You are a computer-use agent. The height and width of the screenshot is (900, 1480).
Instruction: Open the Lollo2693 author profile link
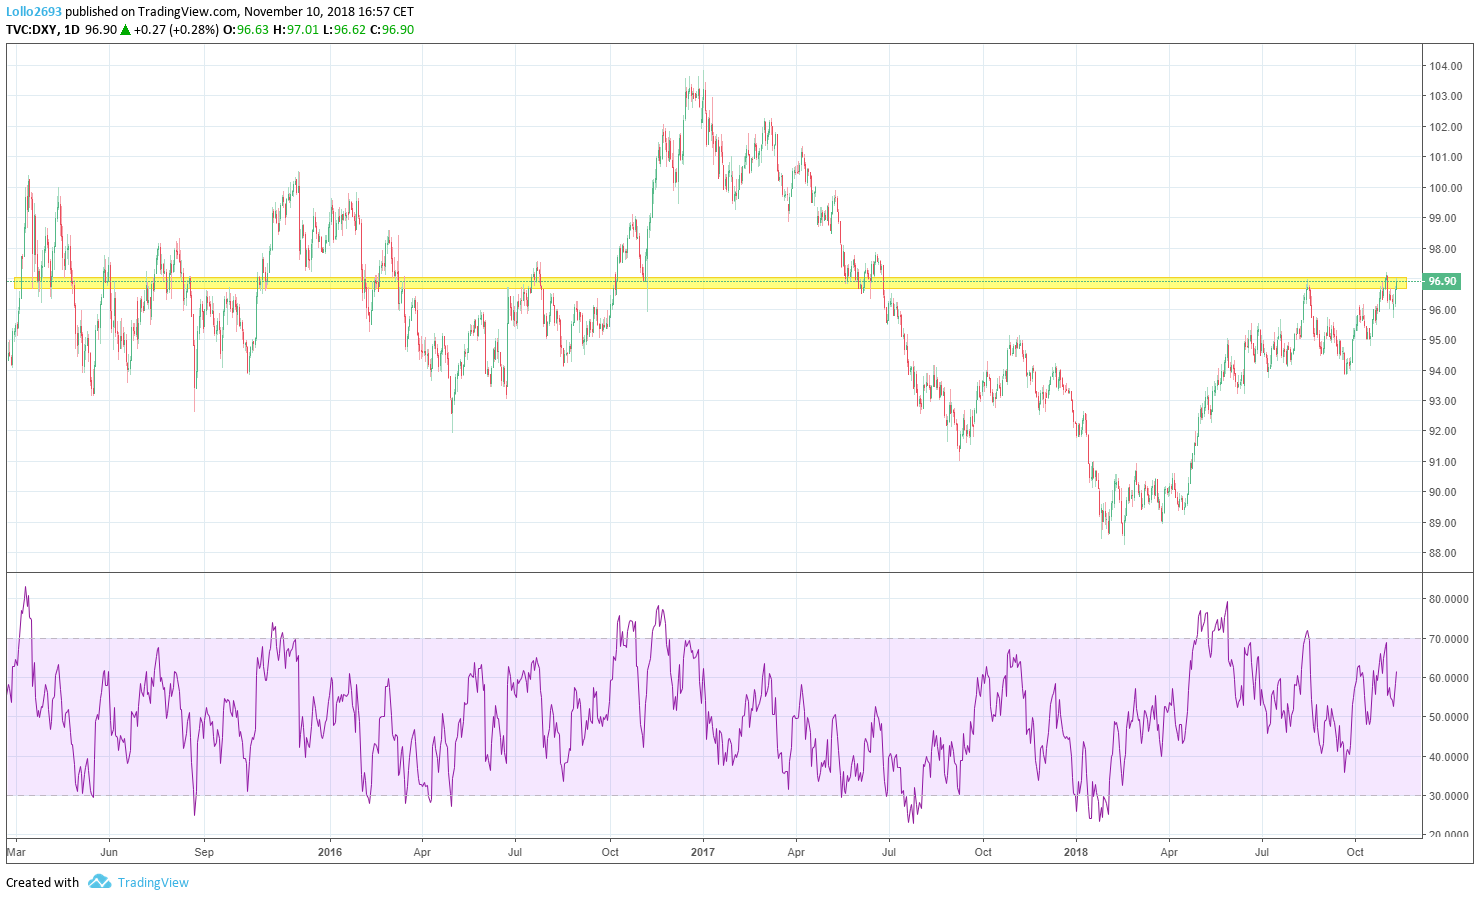tap(34, 12)
